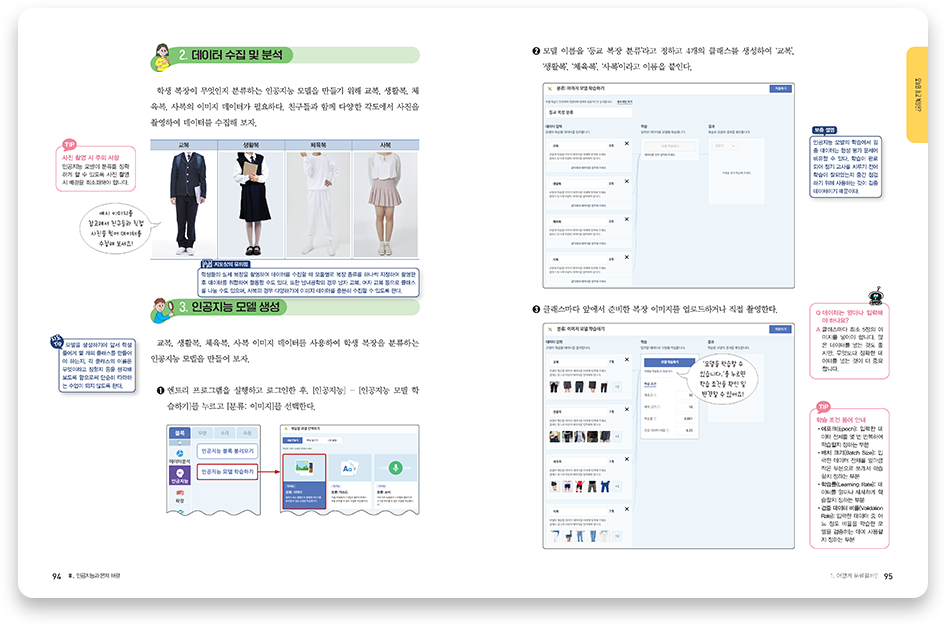Delete the 체육복 class in image-filled training window
This screenshot has width=946, height=626.
[x=627, y=459]
